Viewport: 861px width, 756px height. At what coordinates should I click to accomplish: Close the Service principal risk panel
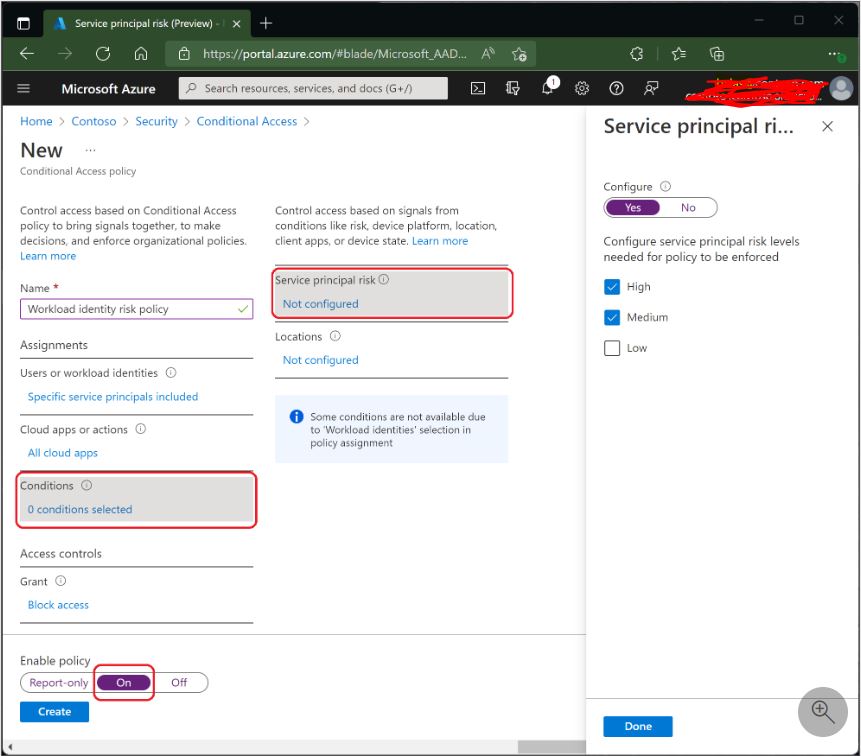[828, 126]
